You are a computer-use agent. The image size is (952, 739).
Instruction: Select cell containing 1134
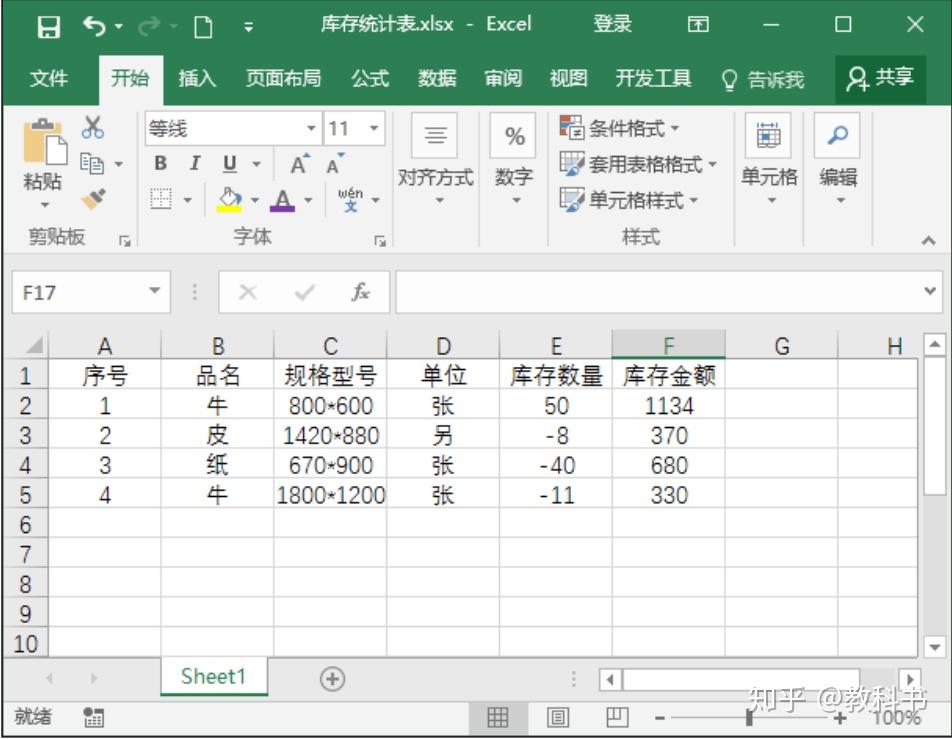[668, 405]
